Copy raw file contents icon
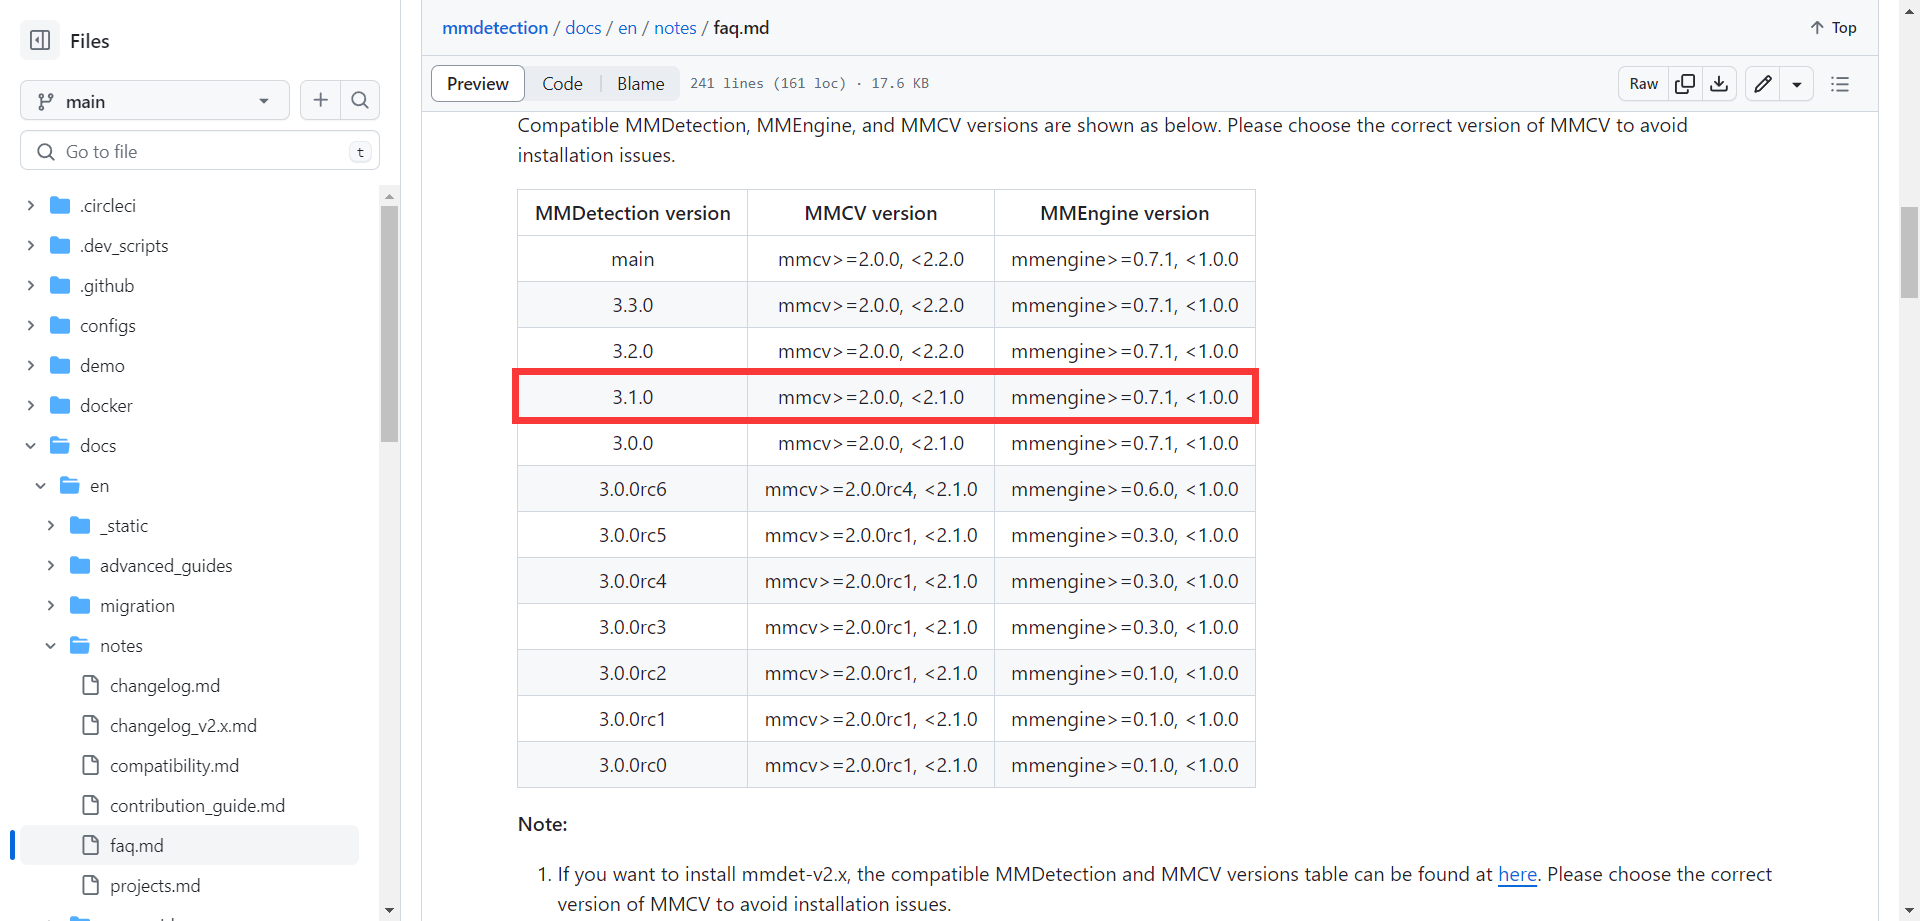The height and width of the screenshot is (921, 1920). [1685, 84]
